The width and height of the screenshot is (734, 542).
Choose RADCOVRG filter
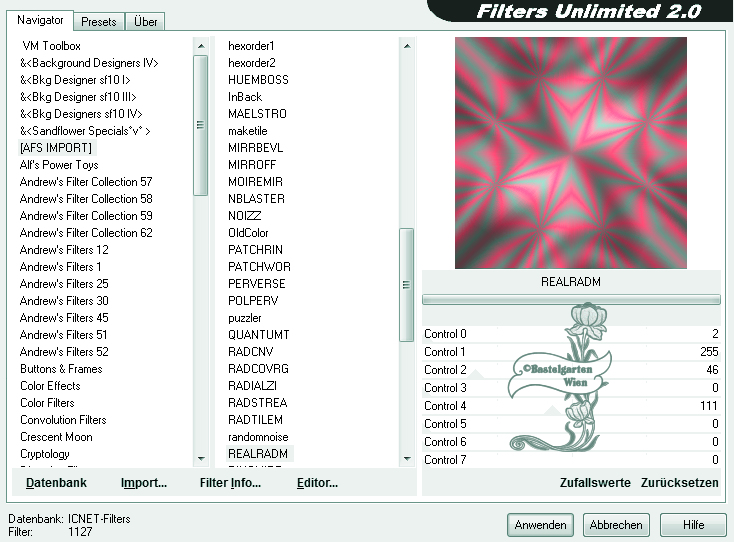point(258,369)
